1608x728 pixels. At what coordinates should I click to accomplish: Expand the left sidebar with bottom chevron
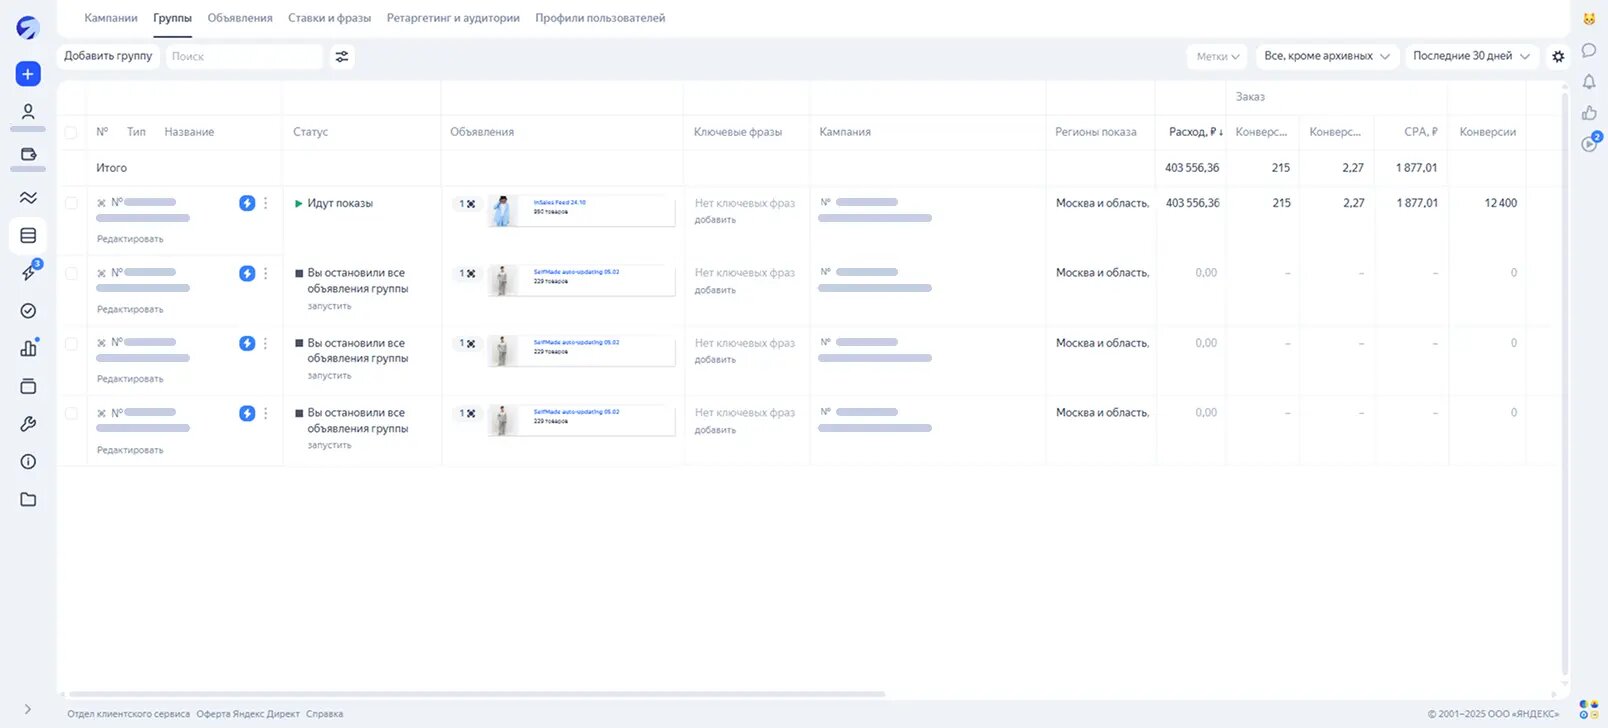[x=28, y=709]
